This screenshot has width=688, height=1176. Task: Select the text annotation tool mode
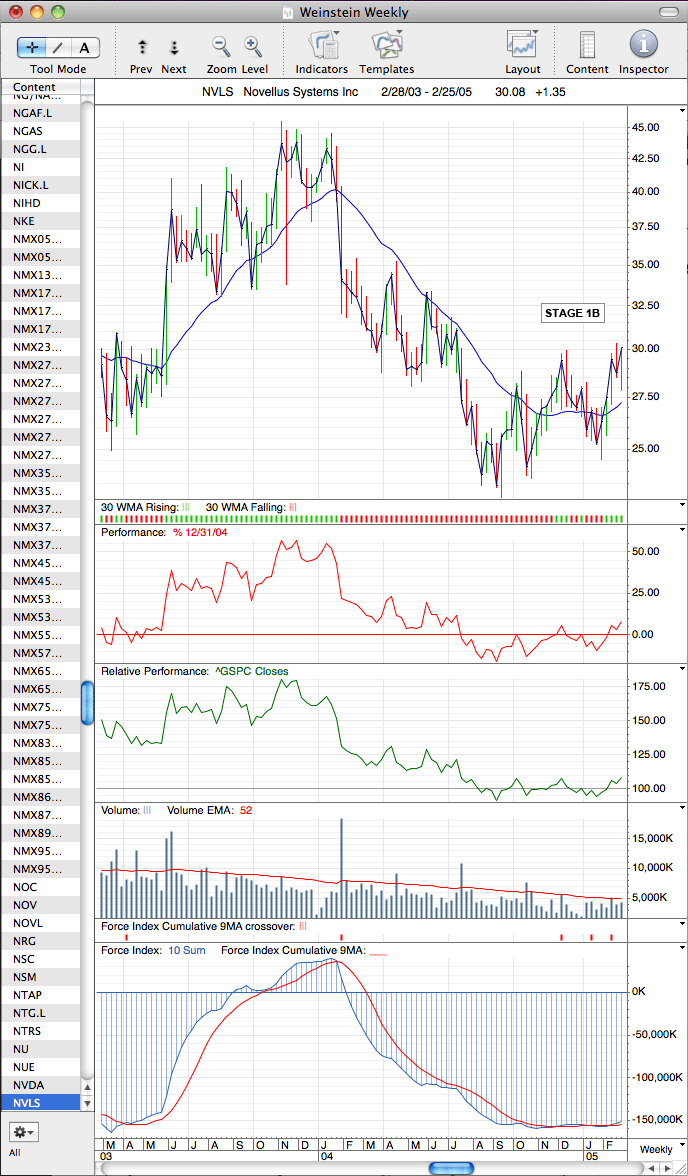[85, 48]
